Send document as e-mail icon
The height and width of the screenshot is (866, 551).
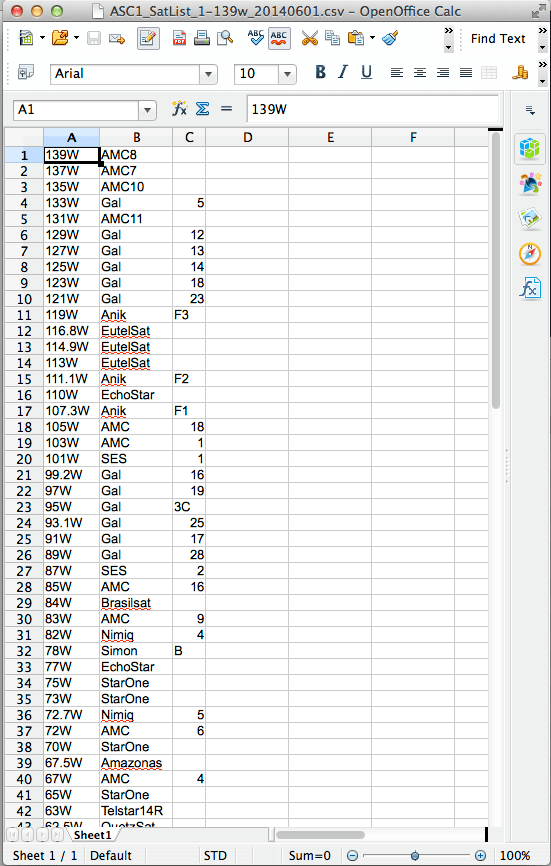coord(117,39)
